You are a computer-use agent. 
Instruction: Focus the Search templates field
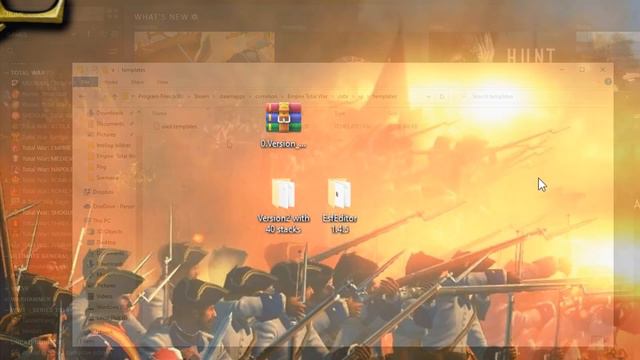pyautogui.click(x=493, y=97)
